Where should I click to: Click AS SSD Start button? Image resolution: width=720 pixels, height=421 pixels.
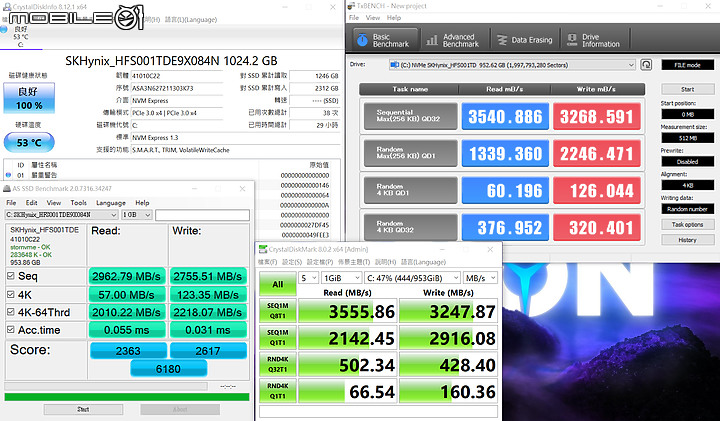83,409
